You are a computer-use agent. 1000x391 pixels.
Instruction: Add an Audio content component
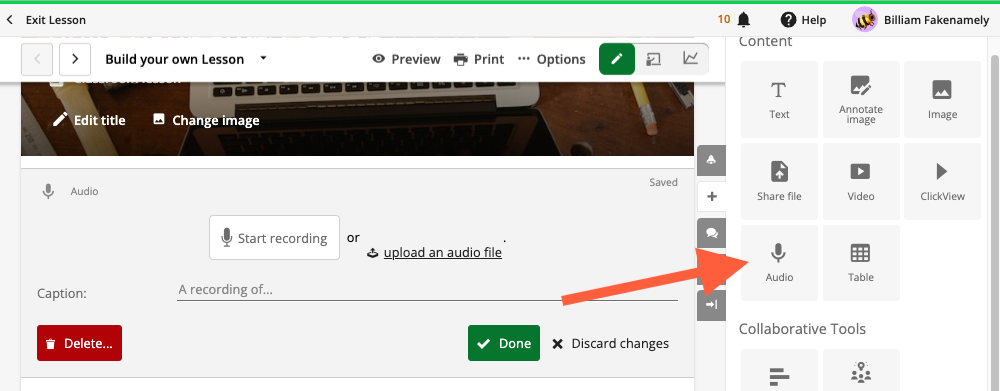pos(779,263)
